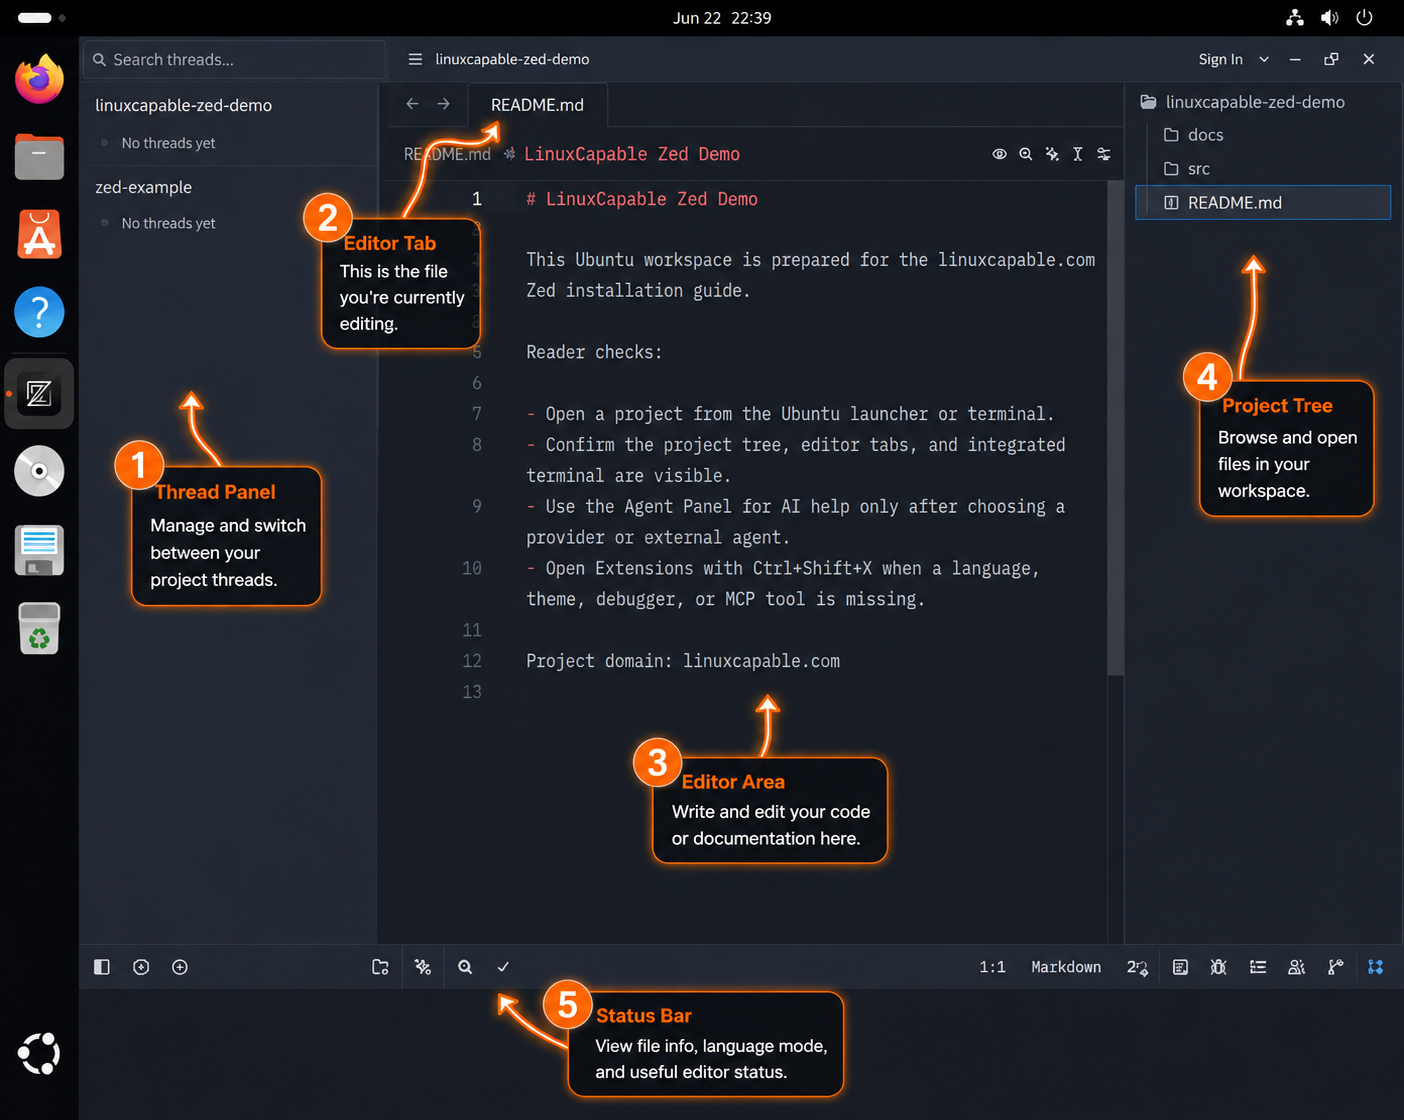The image size is (1404, 1120).
Task: Open Trash from the Ubuntu dock
Action: point(39,629)
